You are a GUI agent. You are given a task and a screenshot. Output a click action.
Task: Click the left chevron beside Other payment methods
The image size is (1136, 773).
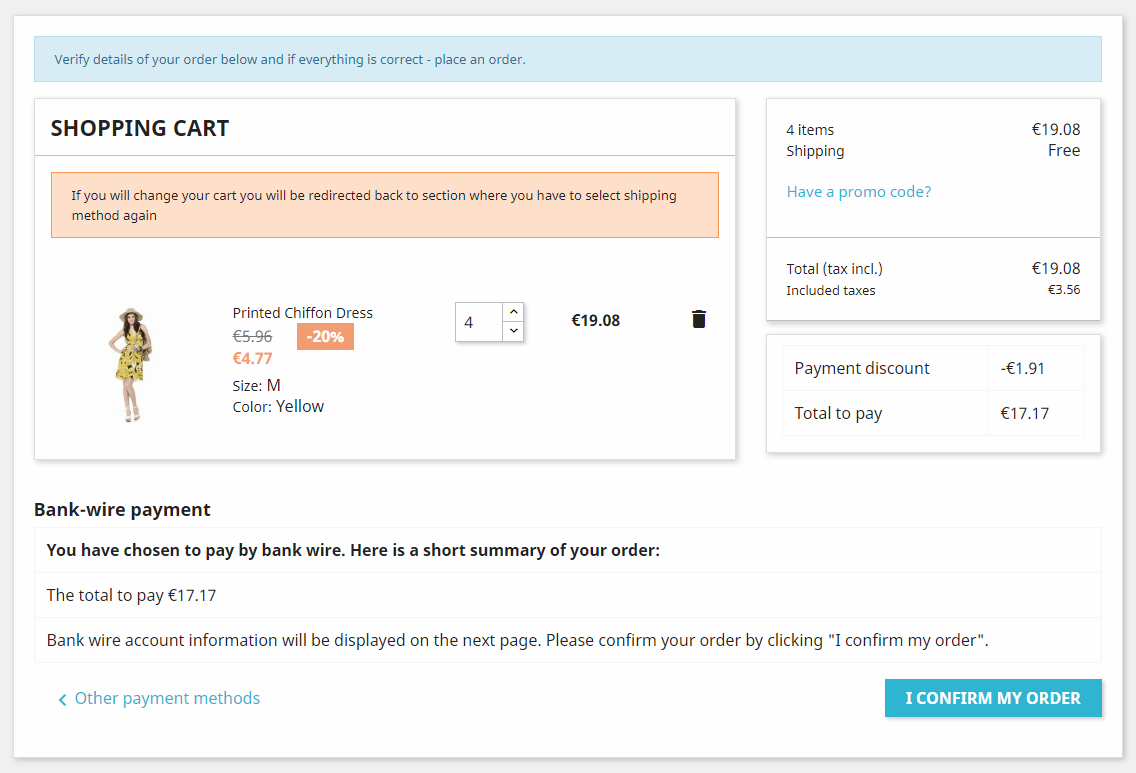click(62, 699)
